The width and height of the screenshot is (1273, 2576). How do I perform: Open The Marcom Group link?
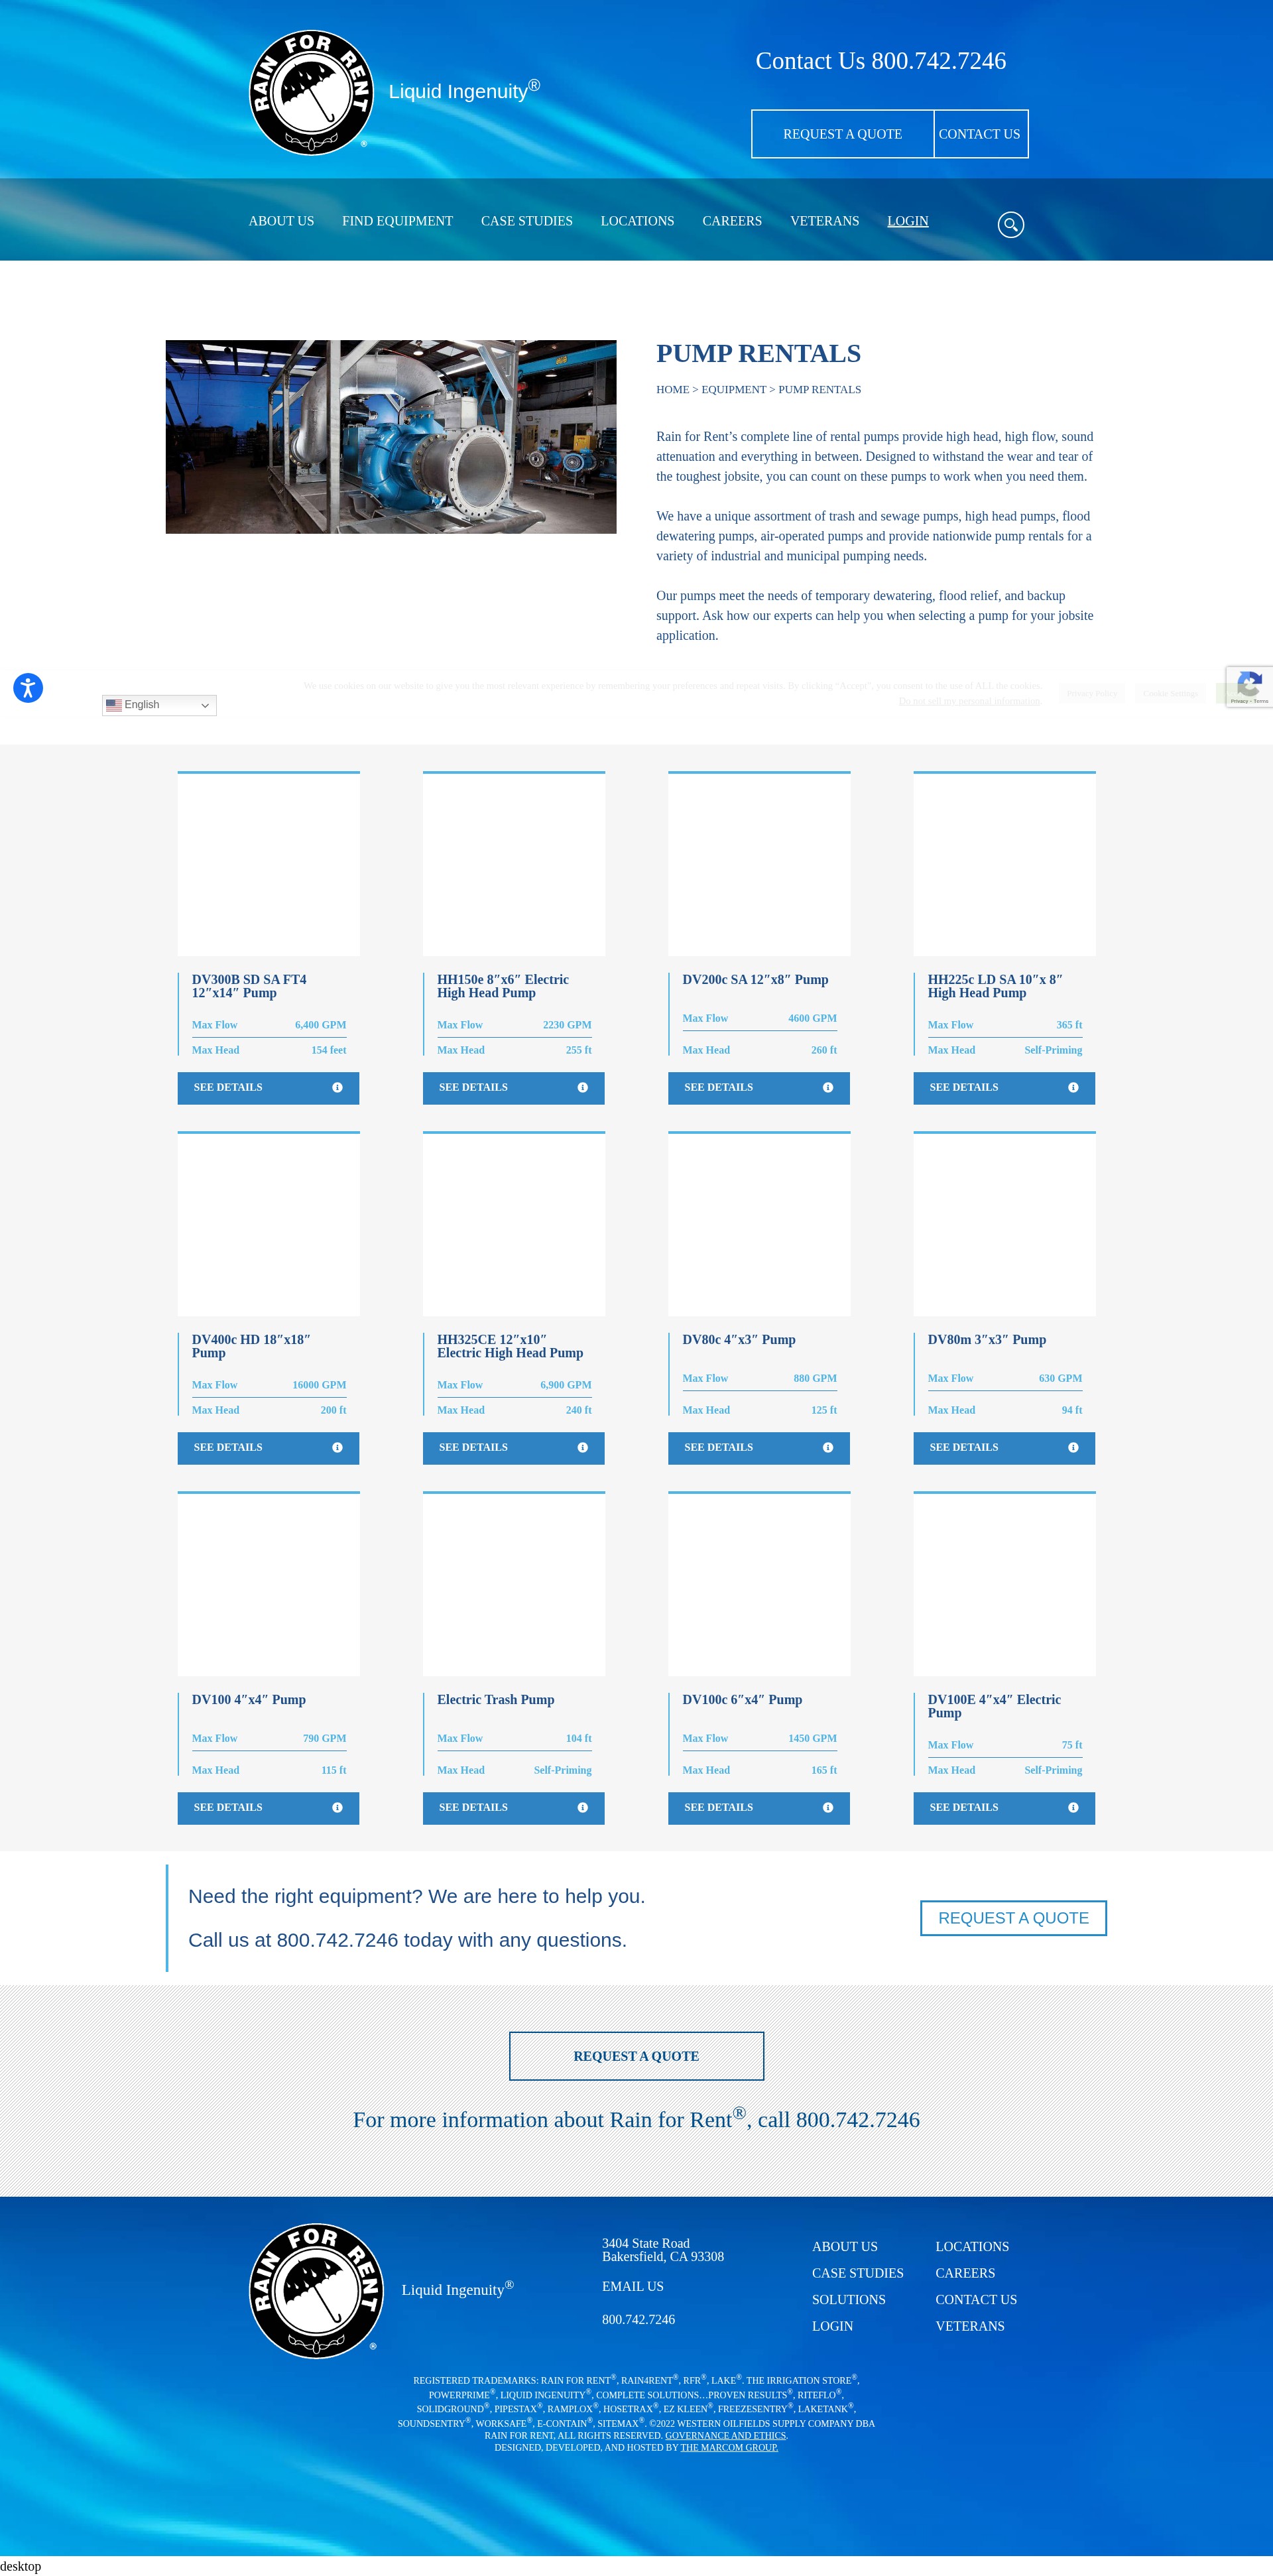729,2447
